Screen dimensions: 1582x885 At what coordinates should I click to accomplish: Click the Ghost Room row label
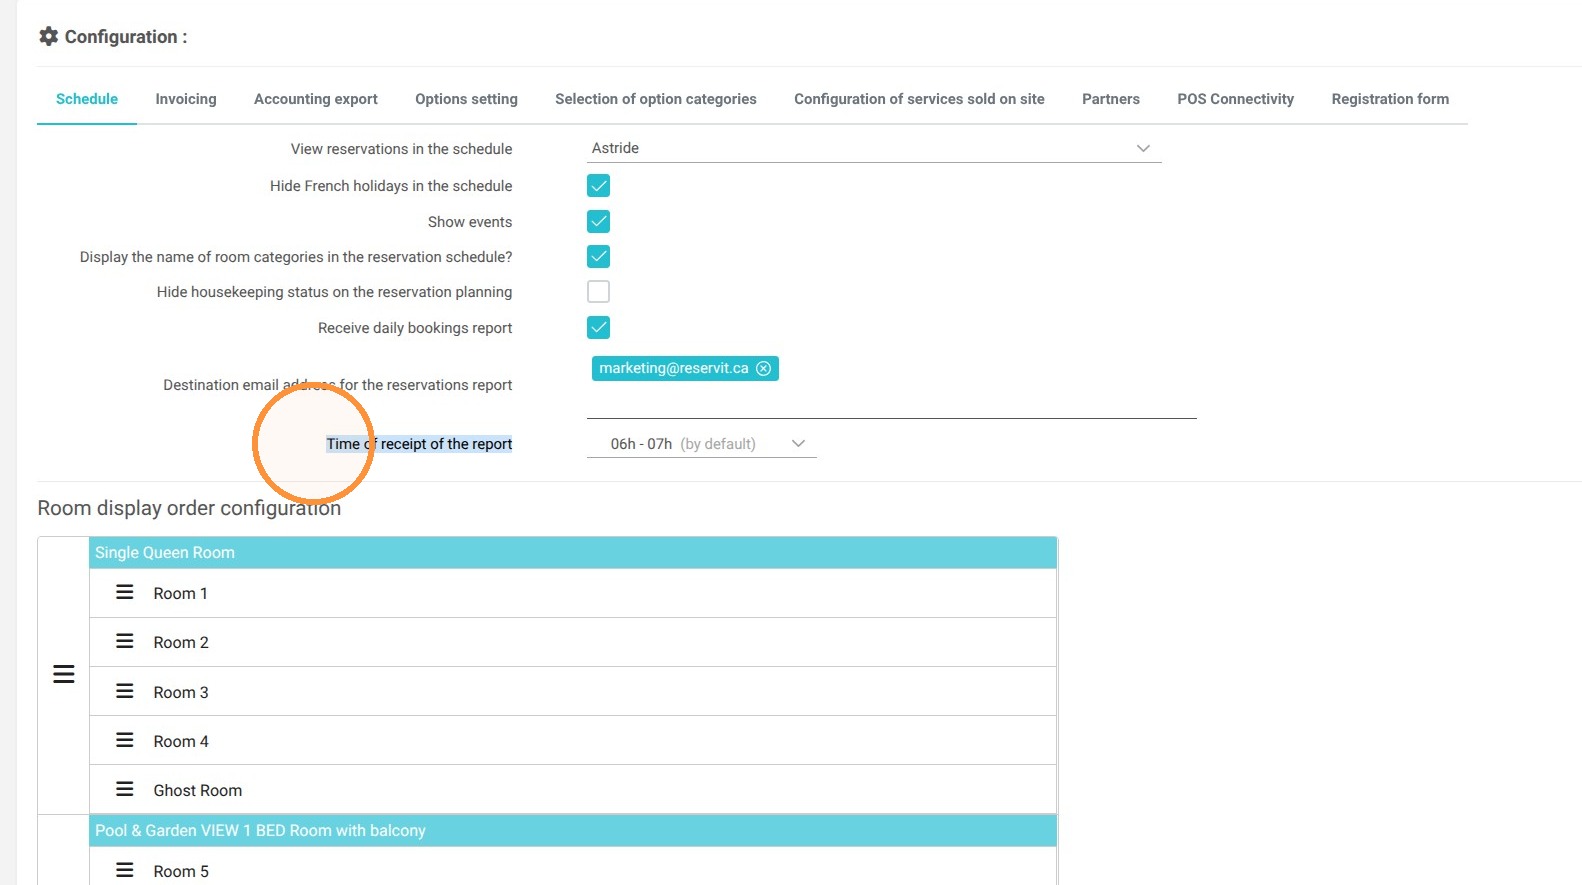click(198, 790)
